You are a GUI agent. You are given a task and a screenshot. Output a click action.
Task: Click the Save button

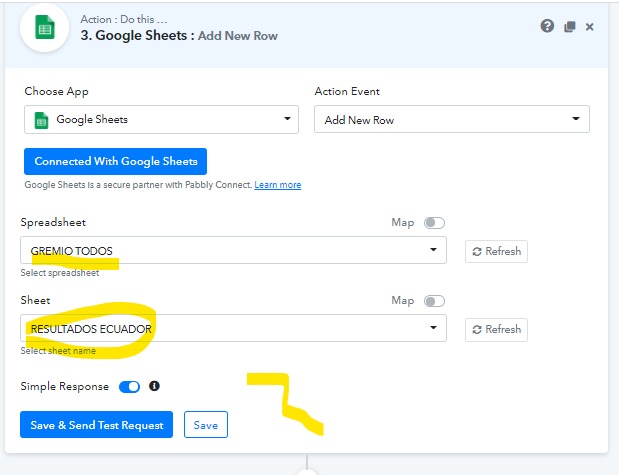pos(206,424)
